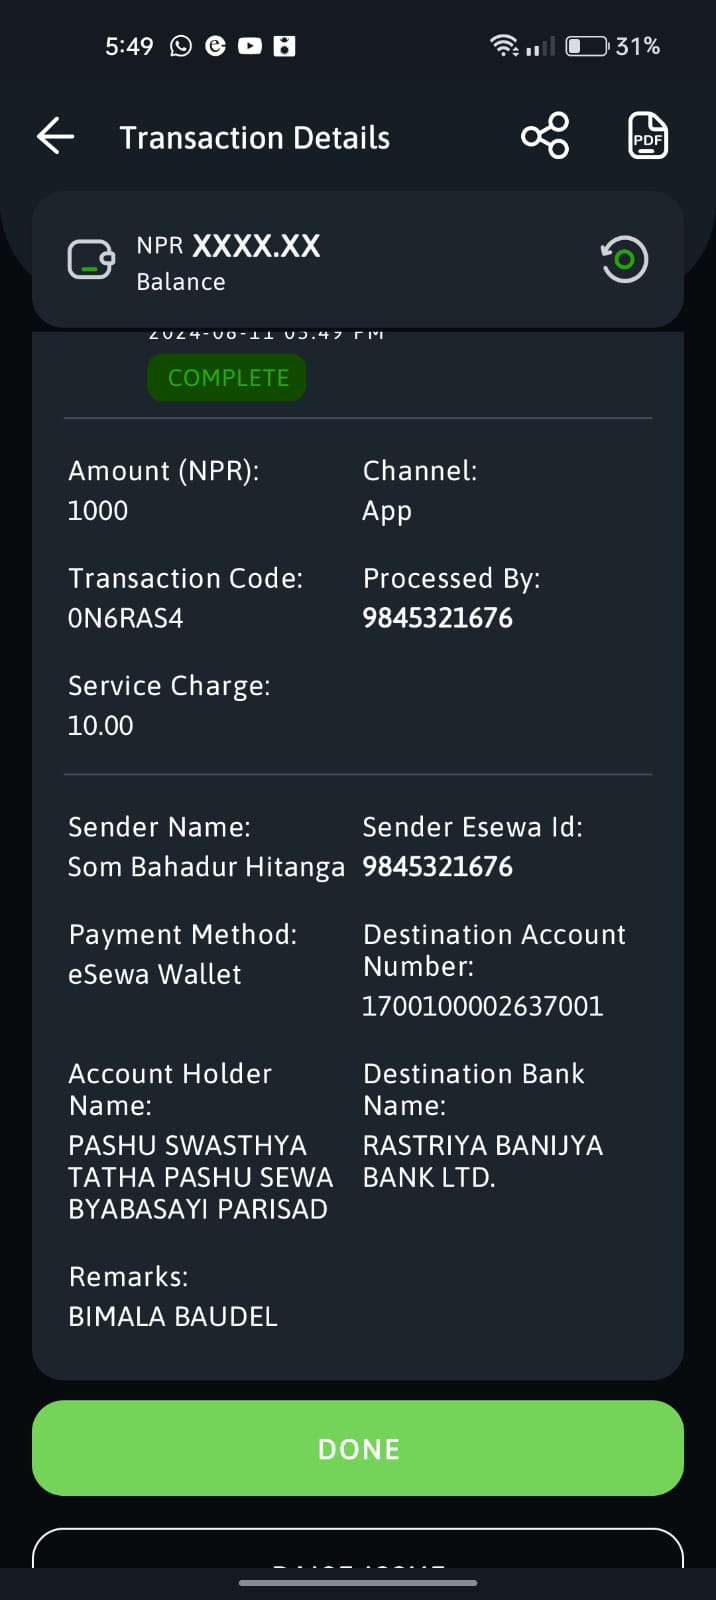Click the green DONE button
This screenshot has height=1600, width=716.
tap(358, 1448)
